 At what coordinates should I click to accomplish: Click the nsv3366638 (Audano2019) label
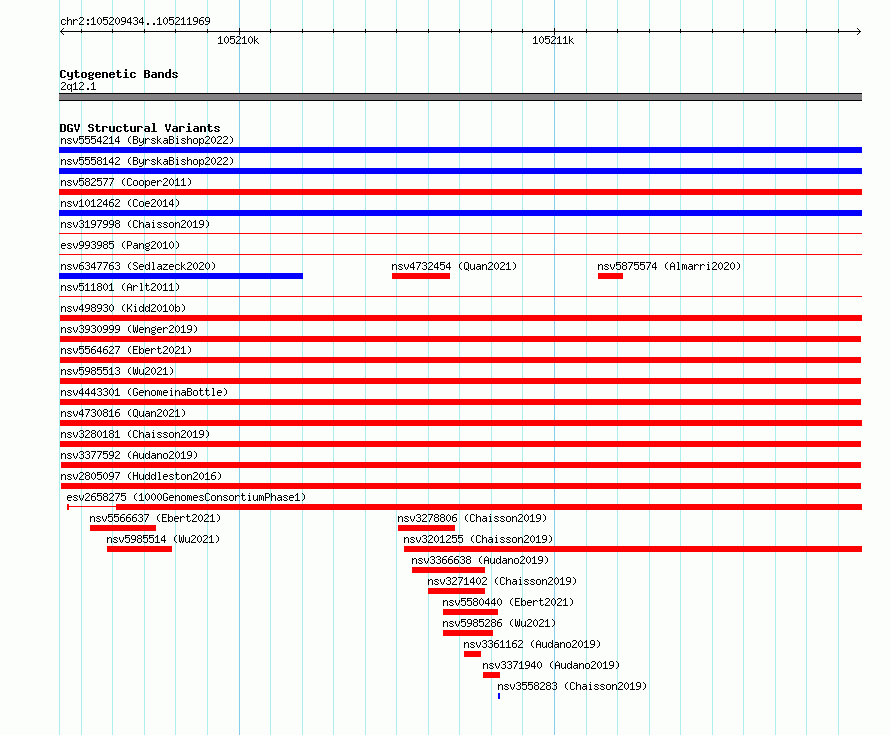(x=480, y=560)
